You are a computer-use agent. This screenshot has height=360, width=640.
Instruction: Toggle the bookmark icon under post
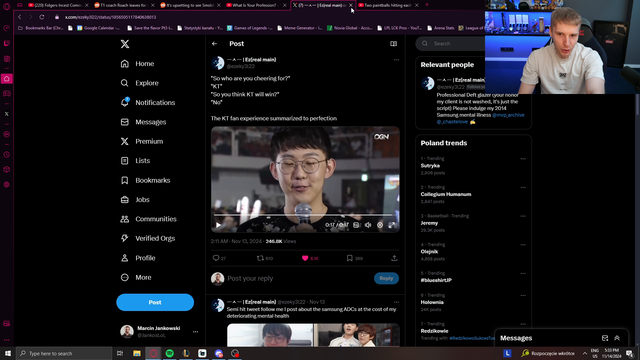point(349,258)
